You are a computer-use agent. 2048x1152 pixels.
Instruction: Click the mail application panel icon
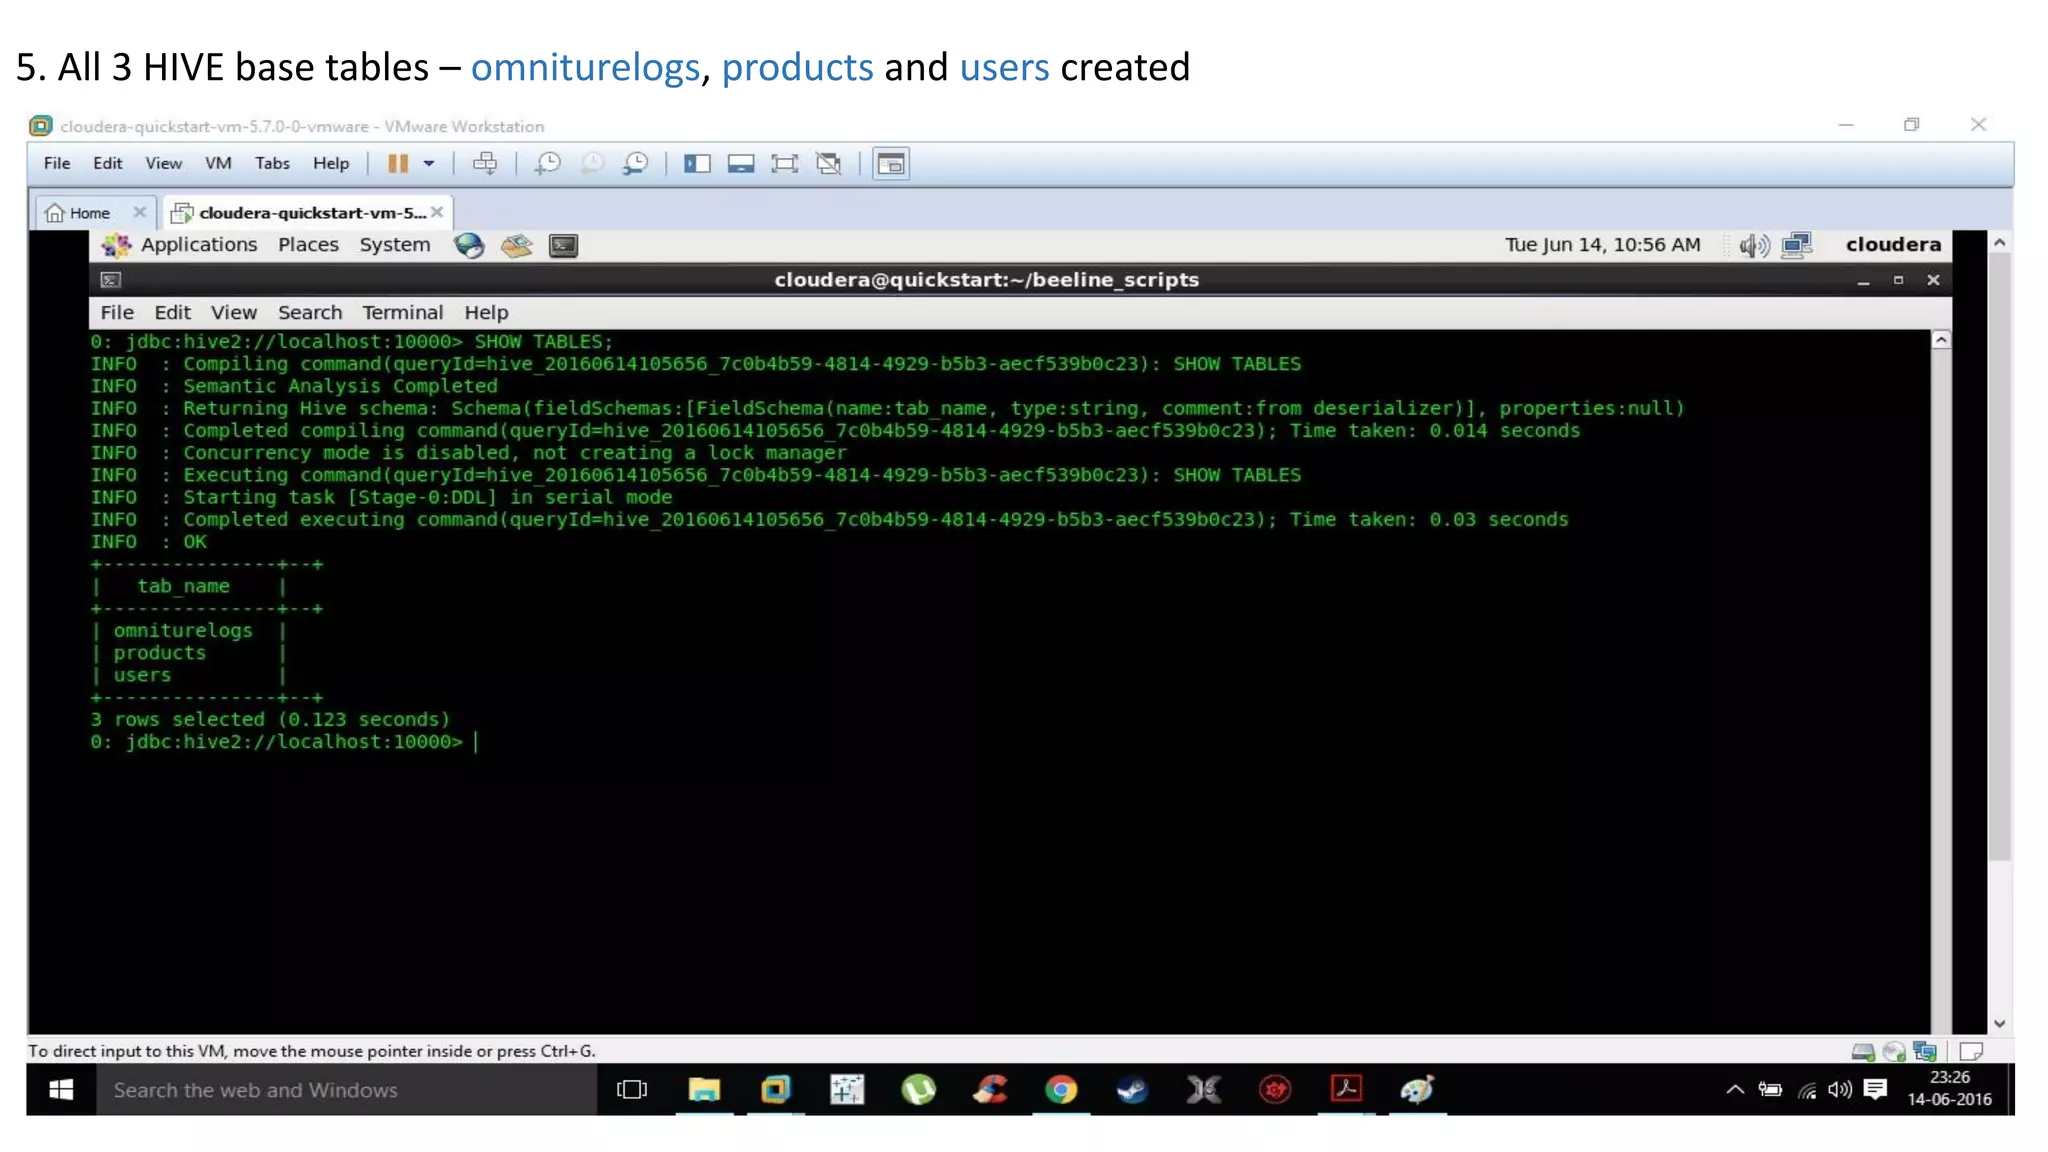(x=516, y=245)
